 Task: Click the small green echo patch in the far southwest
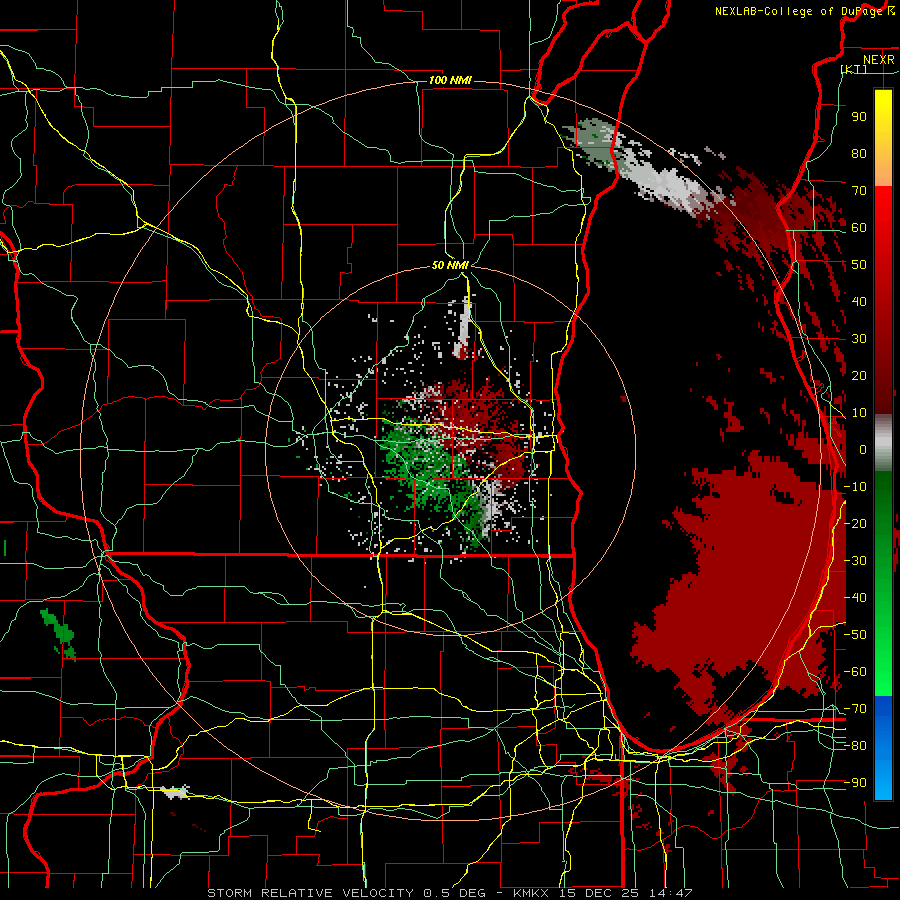[59, 633]
